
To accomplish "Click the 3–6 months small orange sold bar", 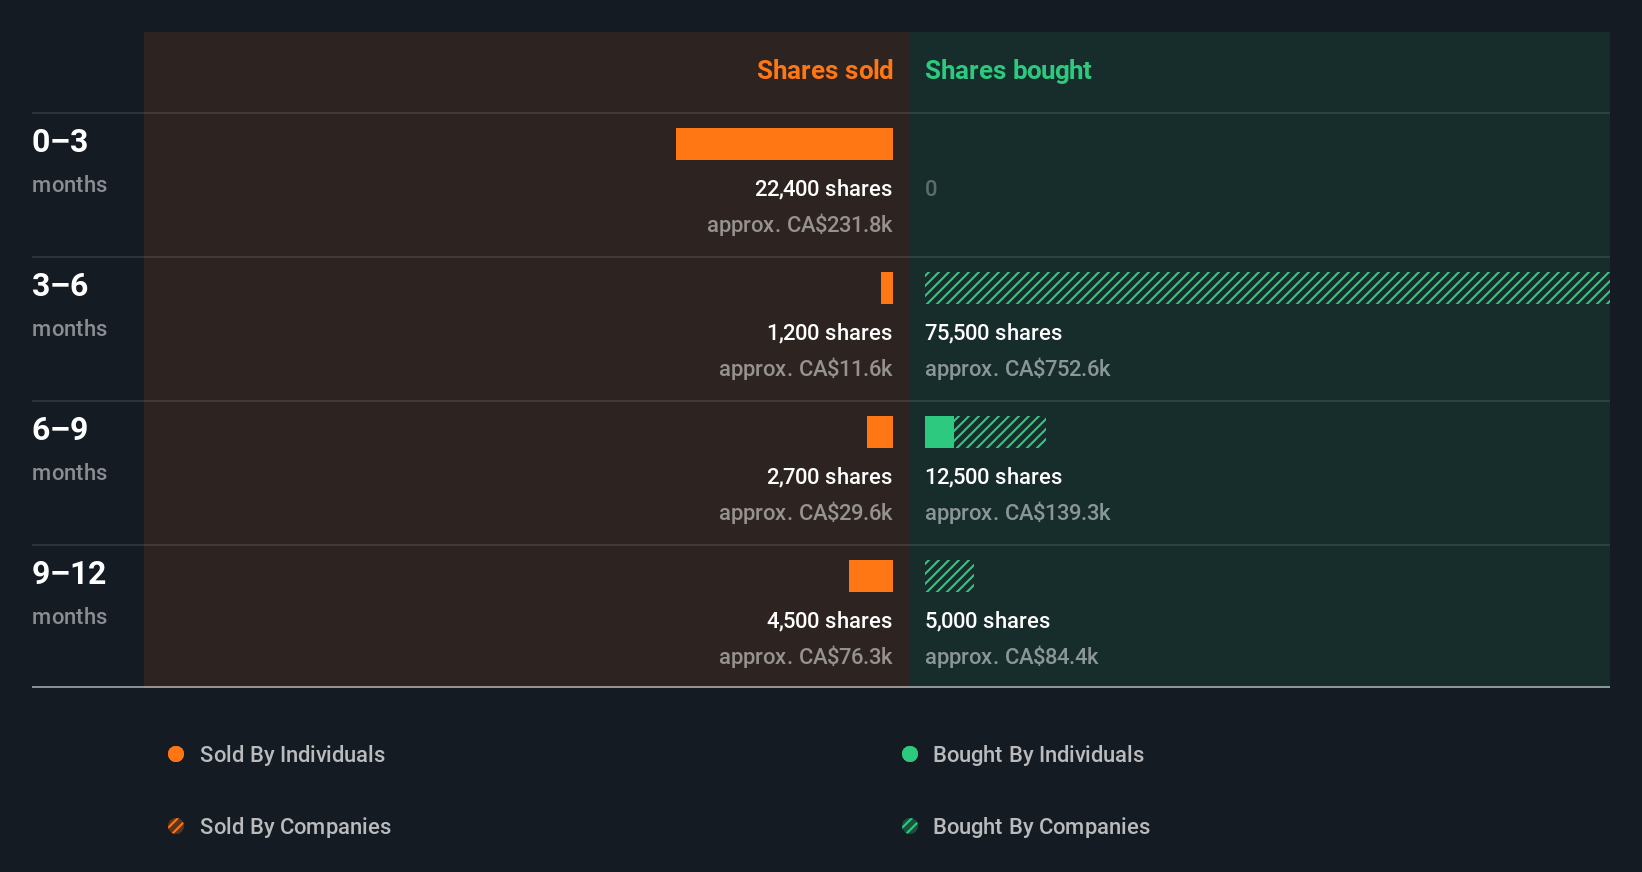I will click(887, 288).
